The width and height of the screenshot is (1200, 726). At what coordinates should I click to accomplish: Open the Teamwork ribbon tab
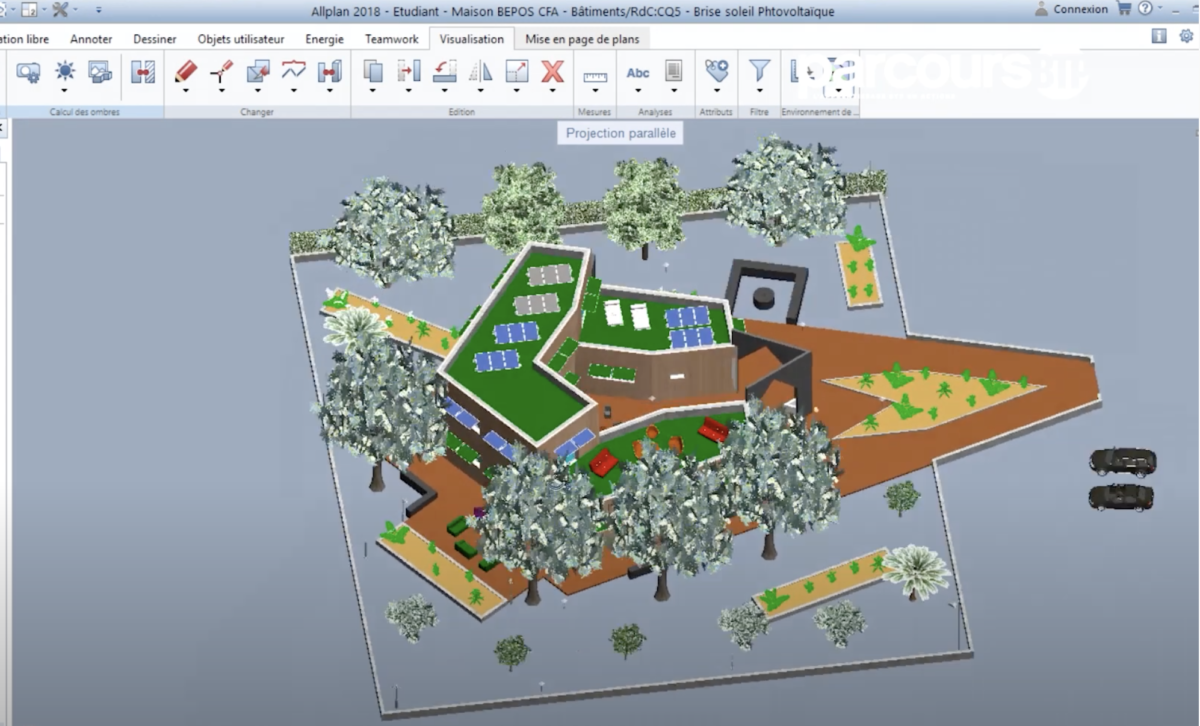tap(392, 39)
